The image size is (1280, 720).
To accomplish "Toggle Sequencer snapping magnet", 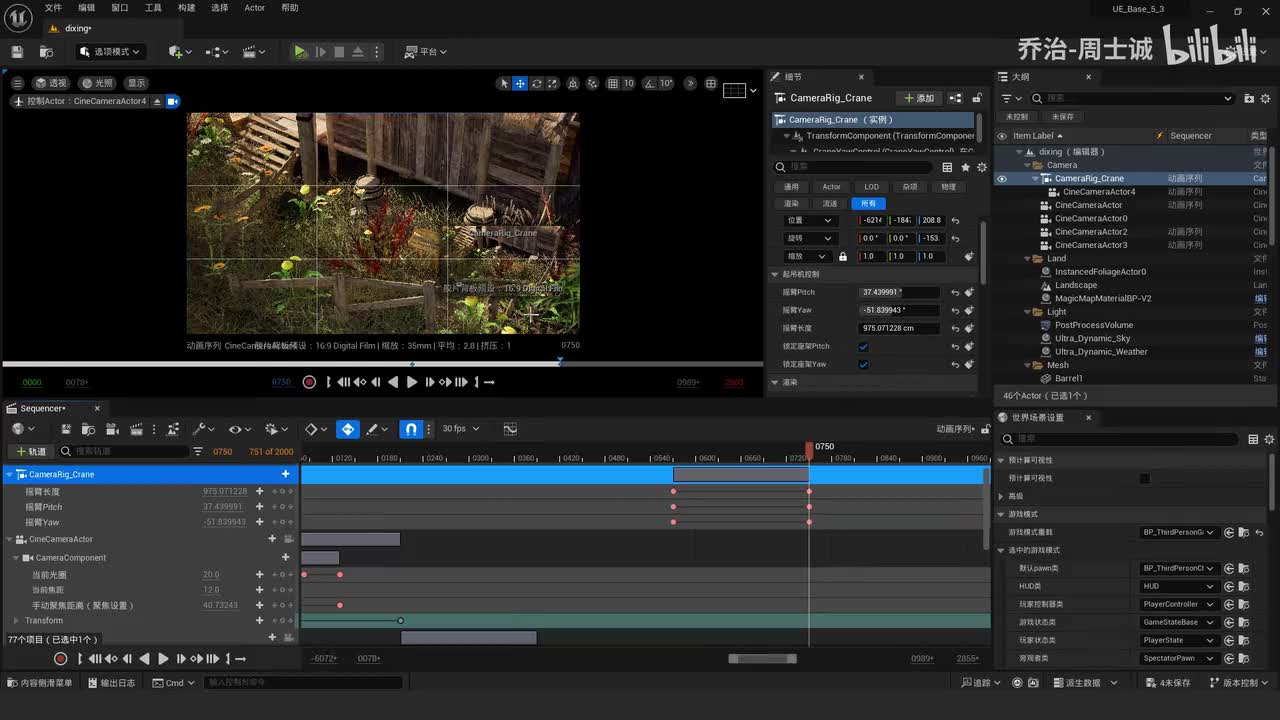I will coord(411,429).
